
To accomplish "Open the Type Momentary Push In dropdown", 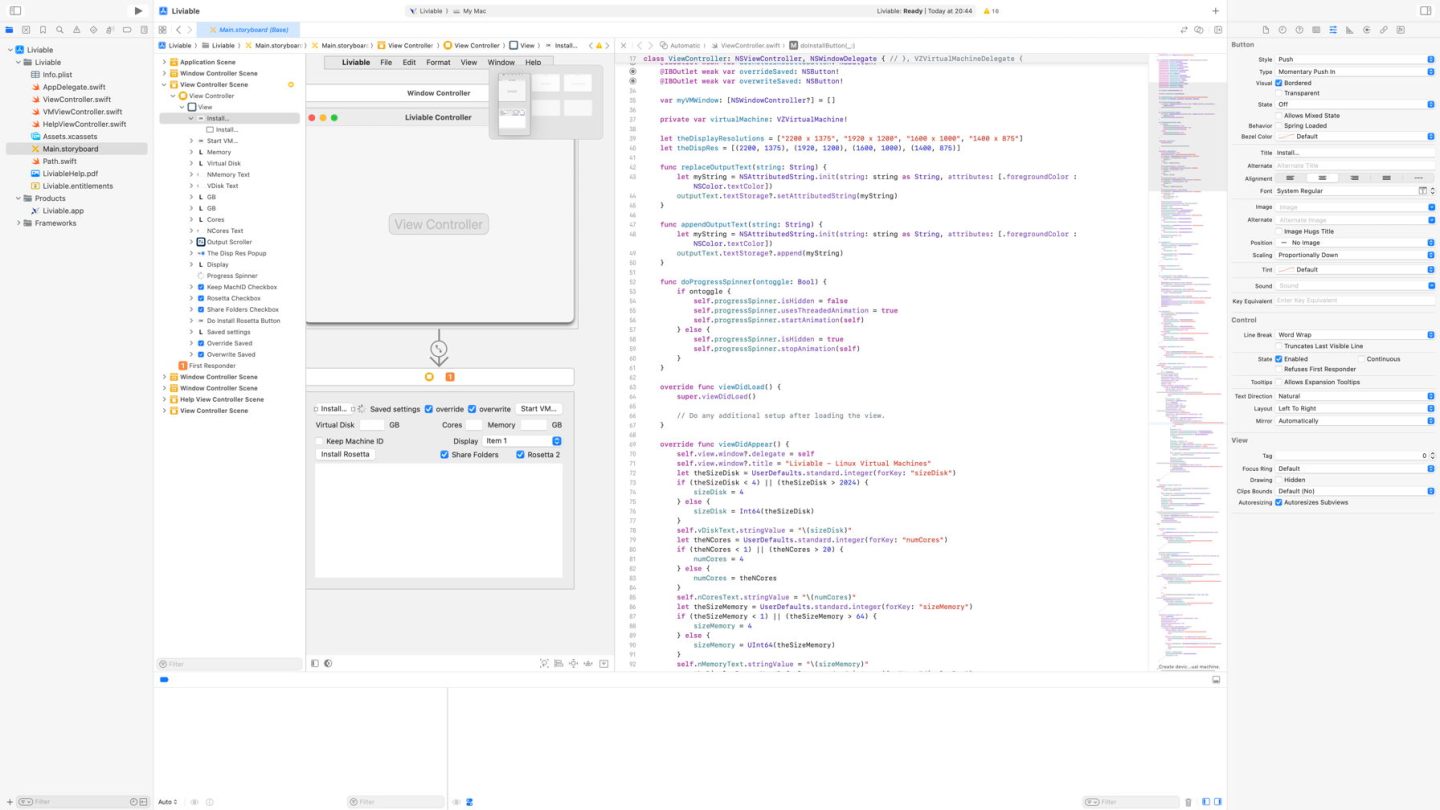I will [1355, 72].
